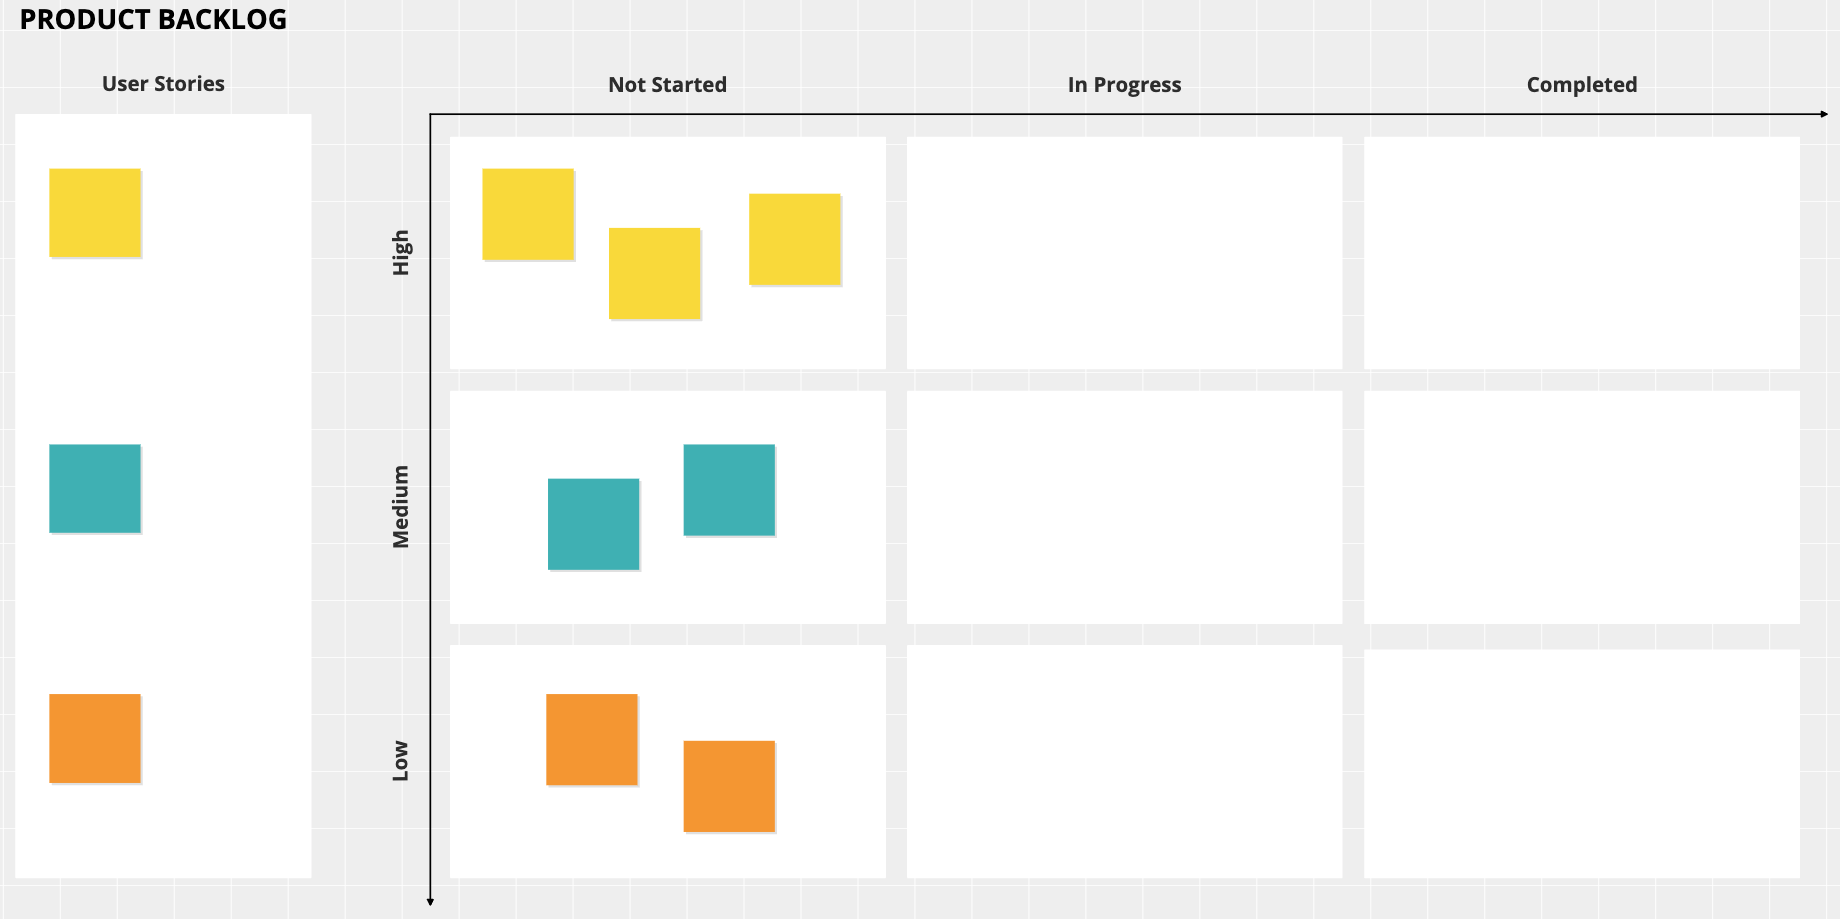Select the left teal note in Medium row
1840x919 pixels.
coord(593,524)
